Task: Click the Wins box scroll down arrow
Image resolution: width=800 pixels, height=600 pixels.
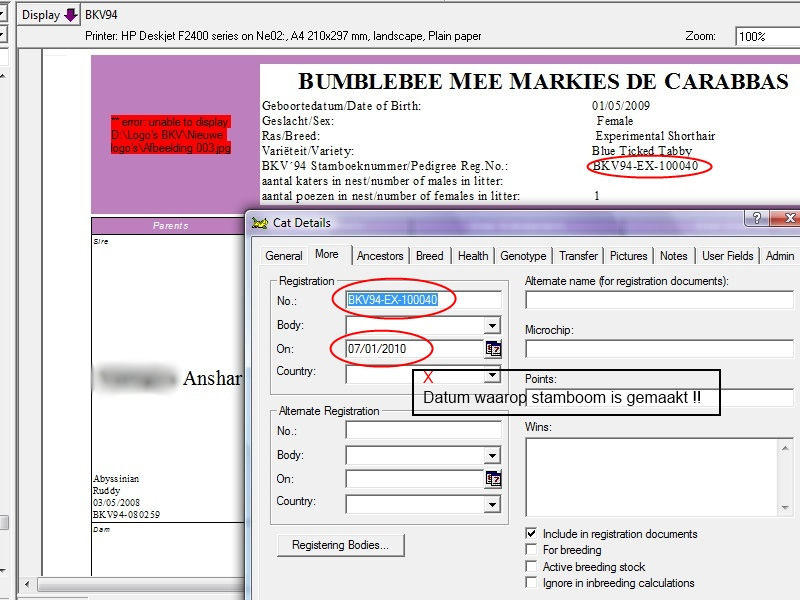Action: pos(785,508)
